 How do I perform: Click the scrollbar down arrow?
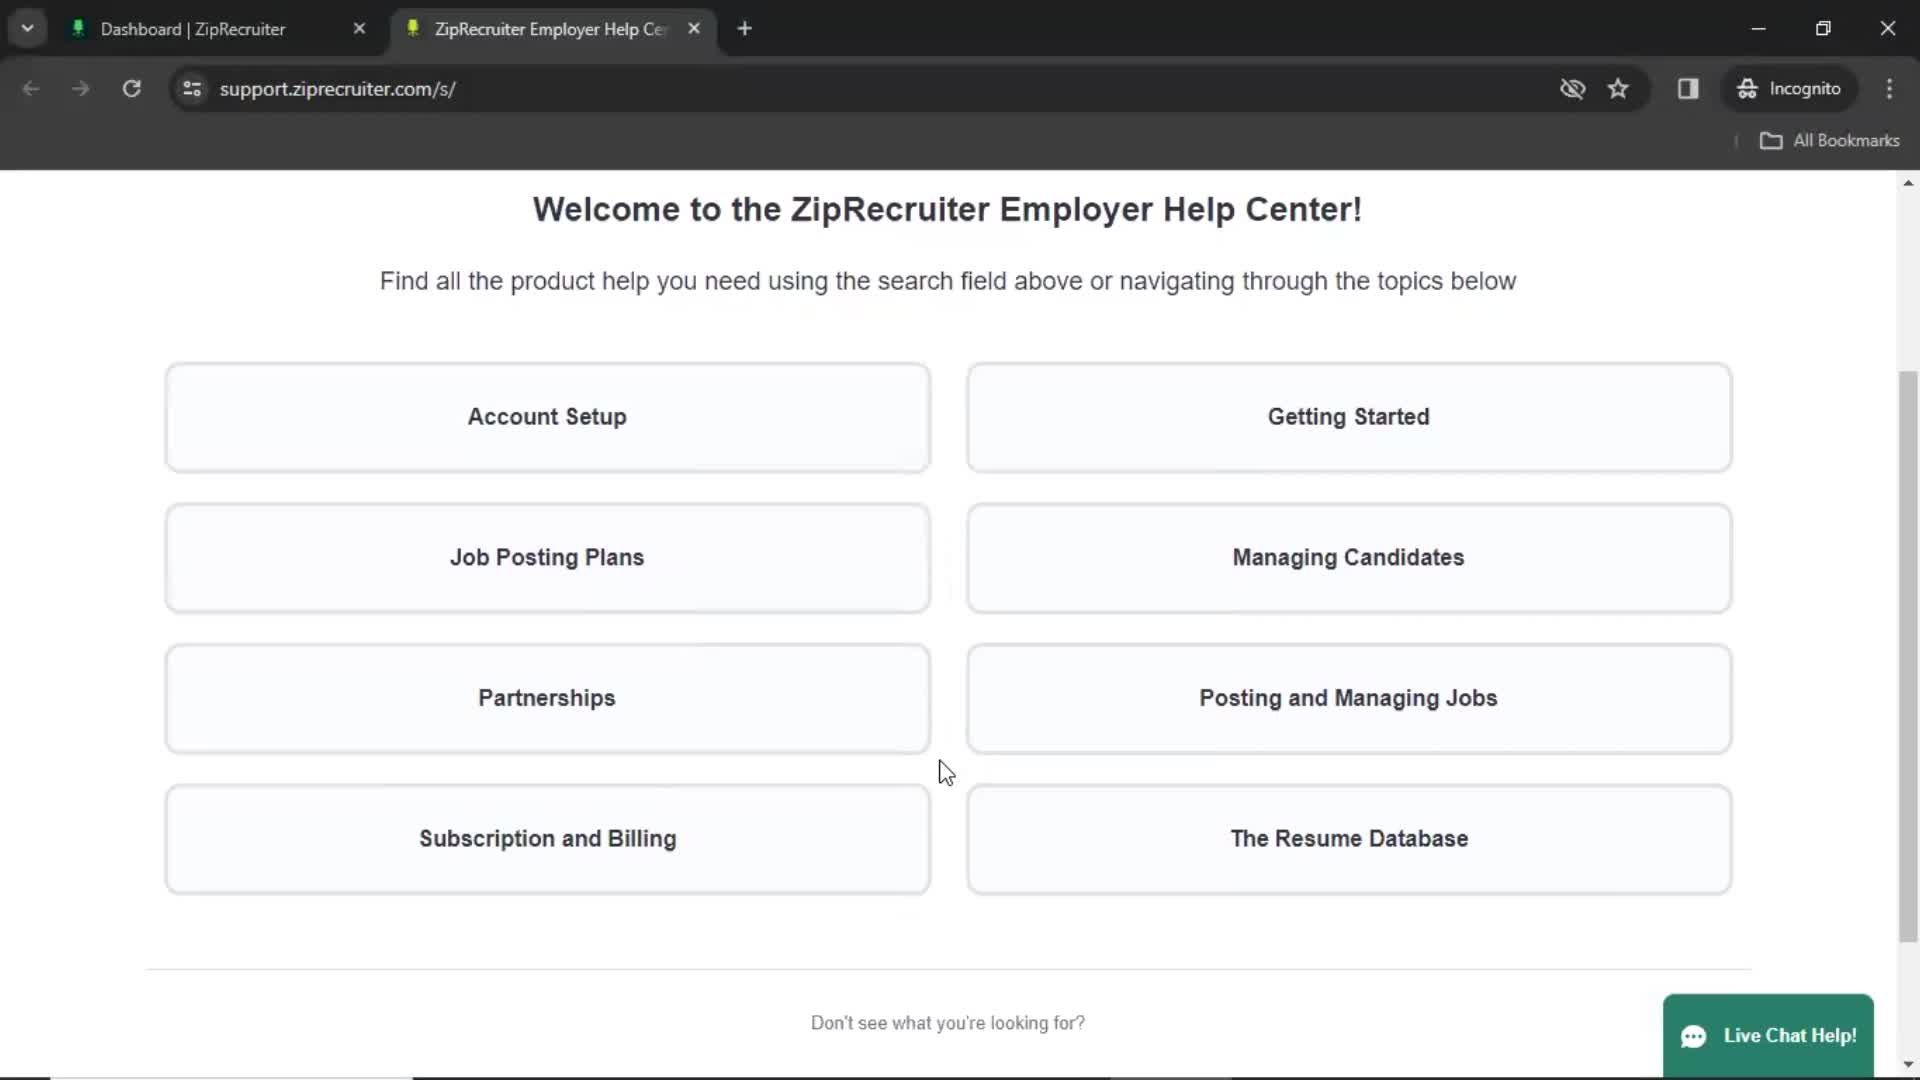click(1908, 1064)
